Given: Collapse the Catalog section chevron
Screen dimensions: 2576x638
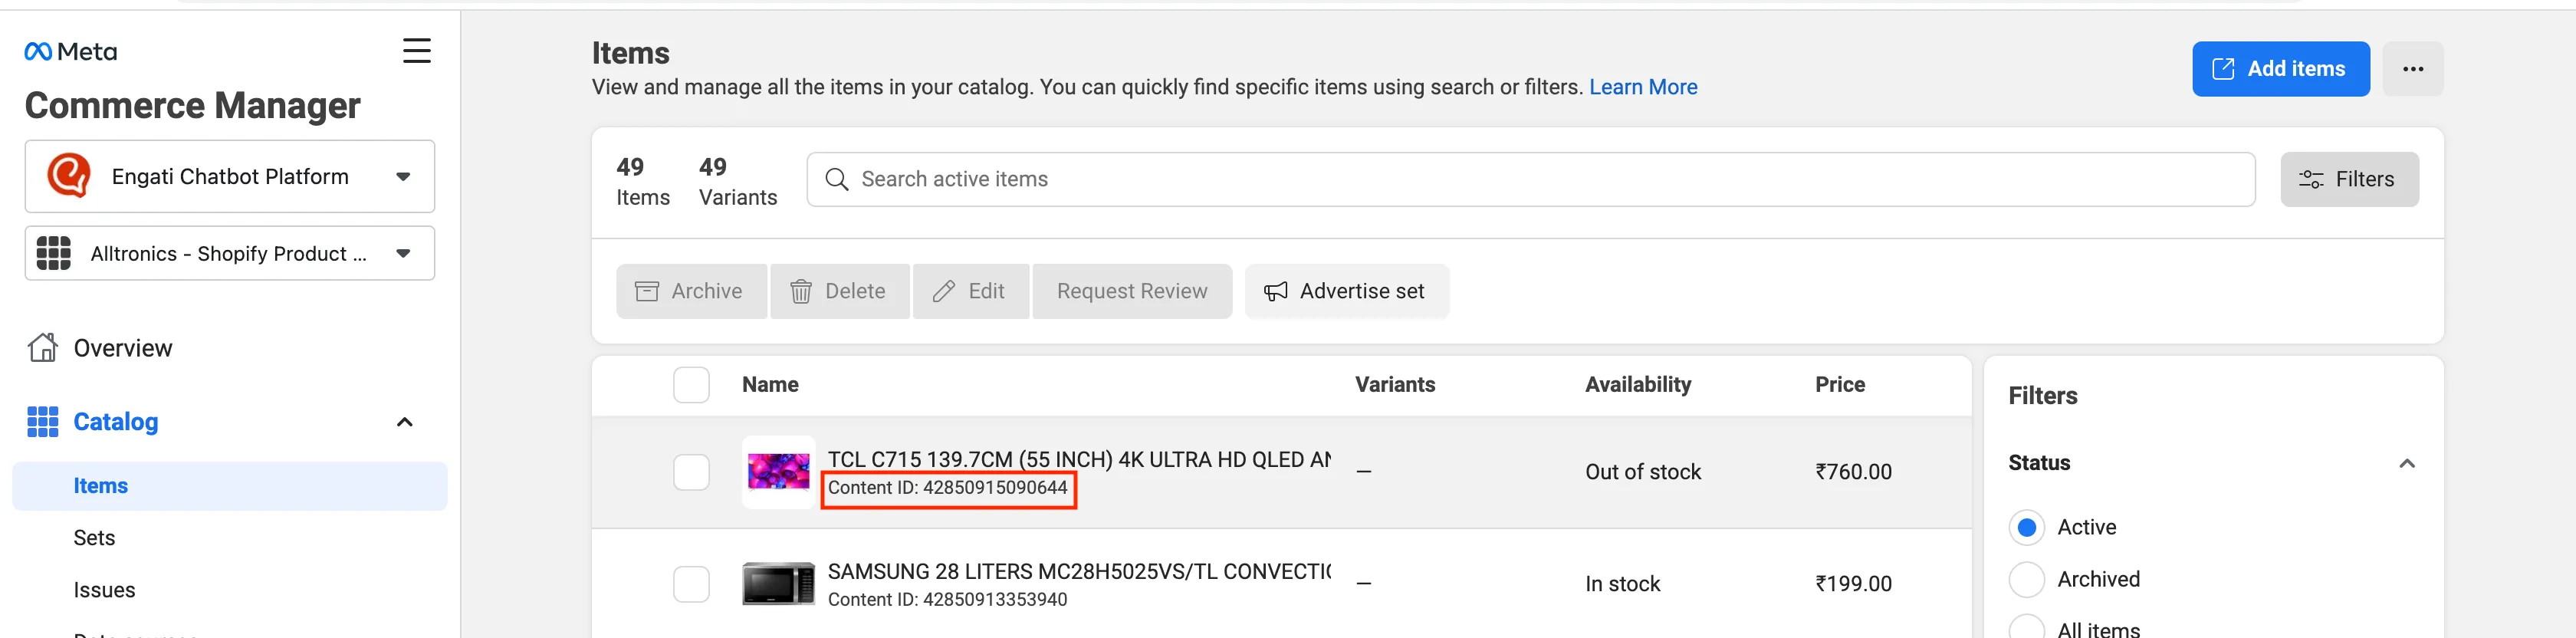Looking at the screenshot, I should (x=405, y=422).
